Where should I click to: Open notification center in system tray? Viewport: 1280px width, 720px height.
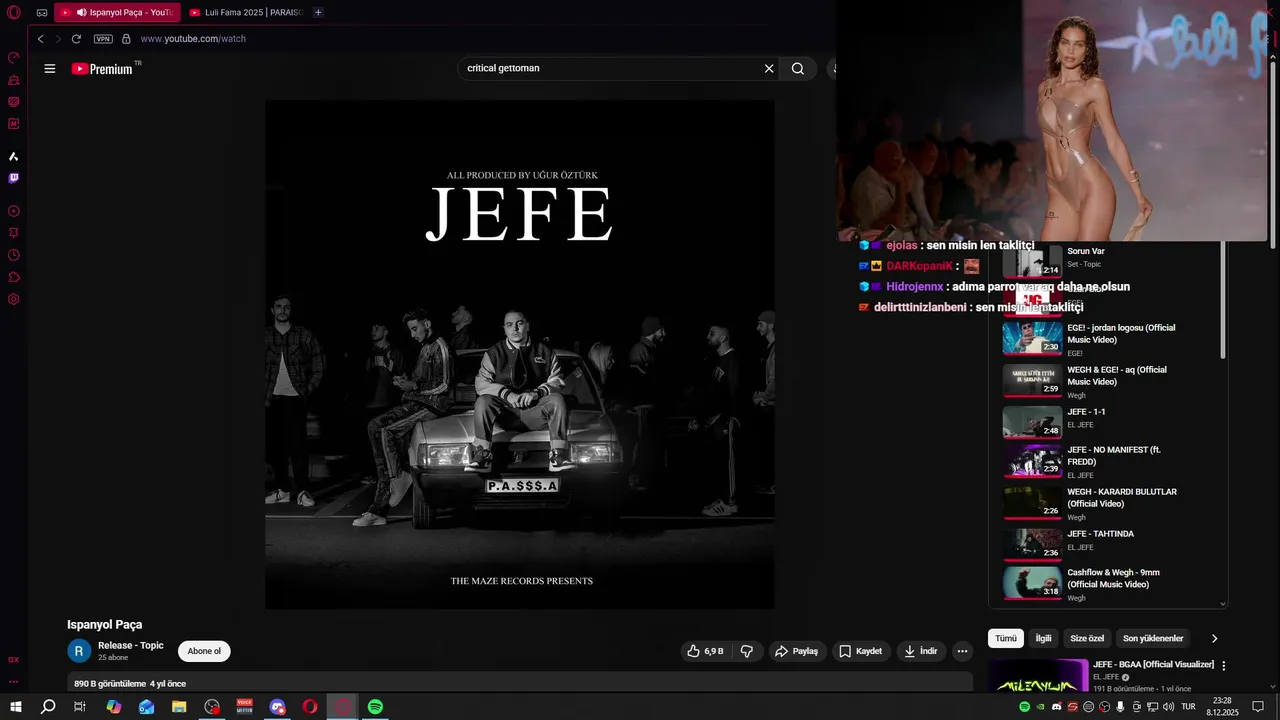point(1258,707)
